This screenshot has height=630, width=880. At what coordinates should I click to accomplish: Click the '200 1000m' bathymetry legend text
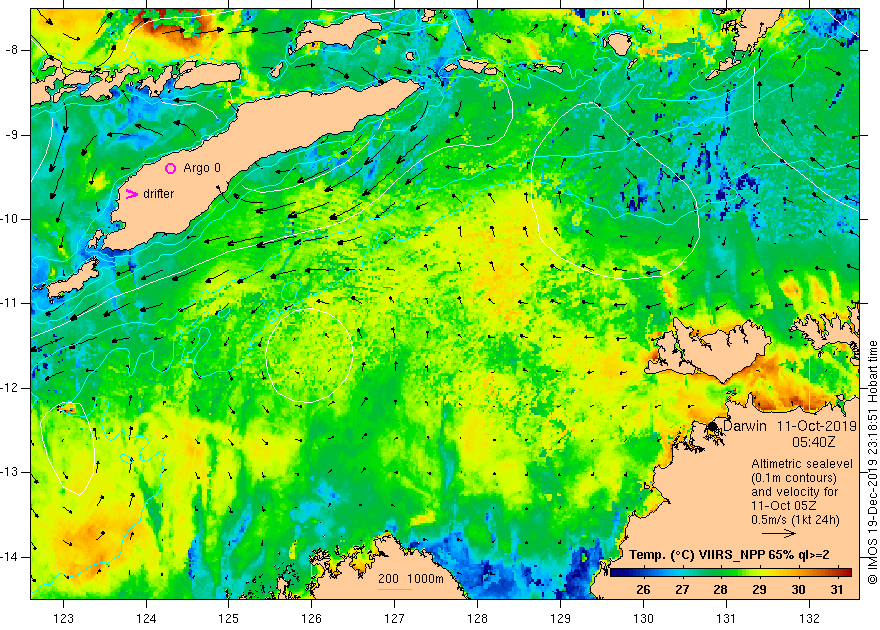pos(411,579)
